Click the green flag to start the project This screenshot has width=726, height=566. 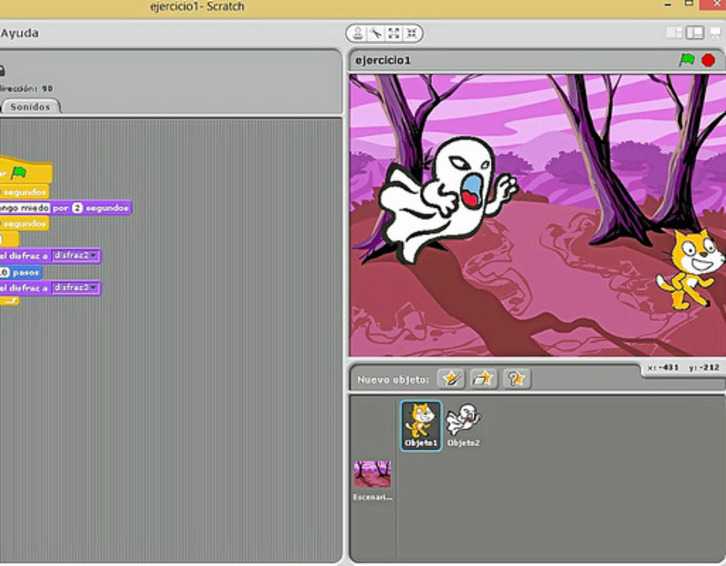click(x=687, y=60)
